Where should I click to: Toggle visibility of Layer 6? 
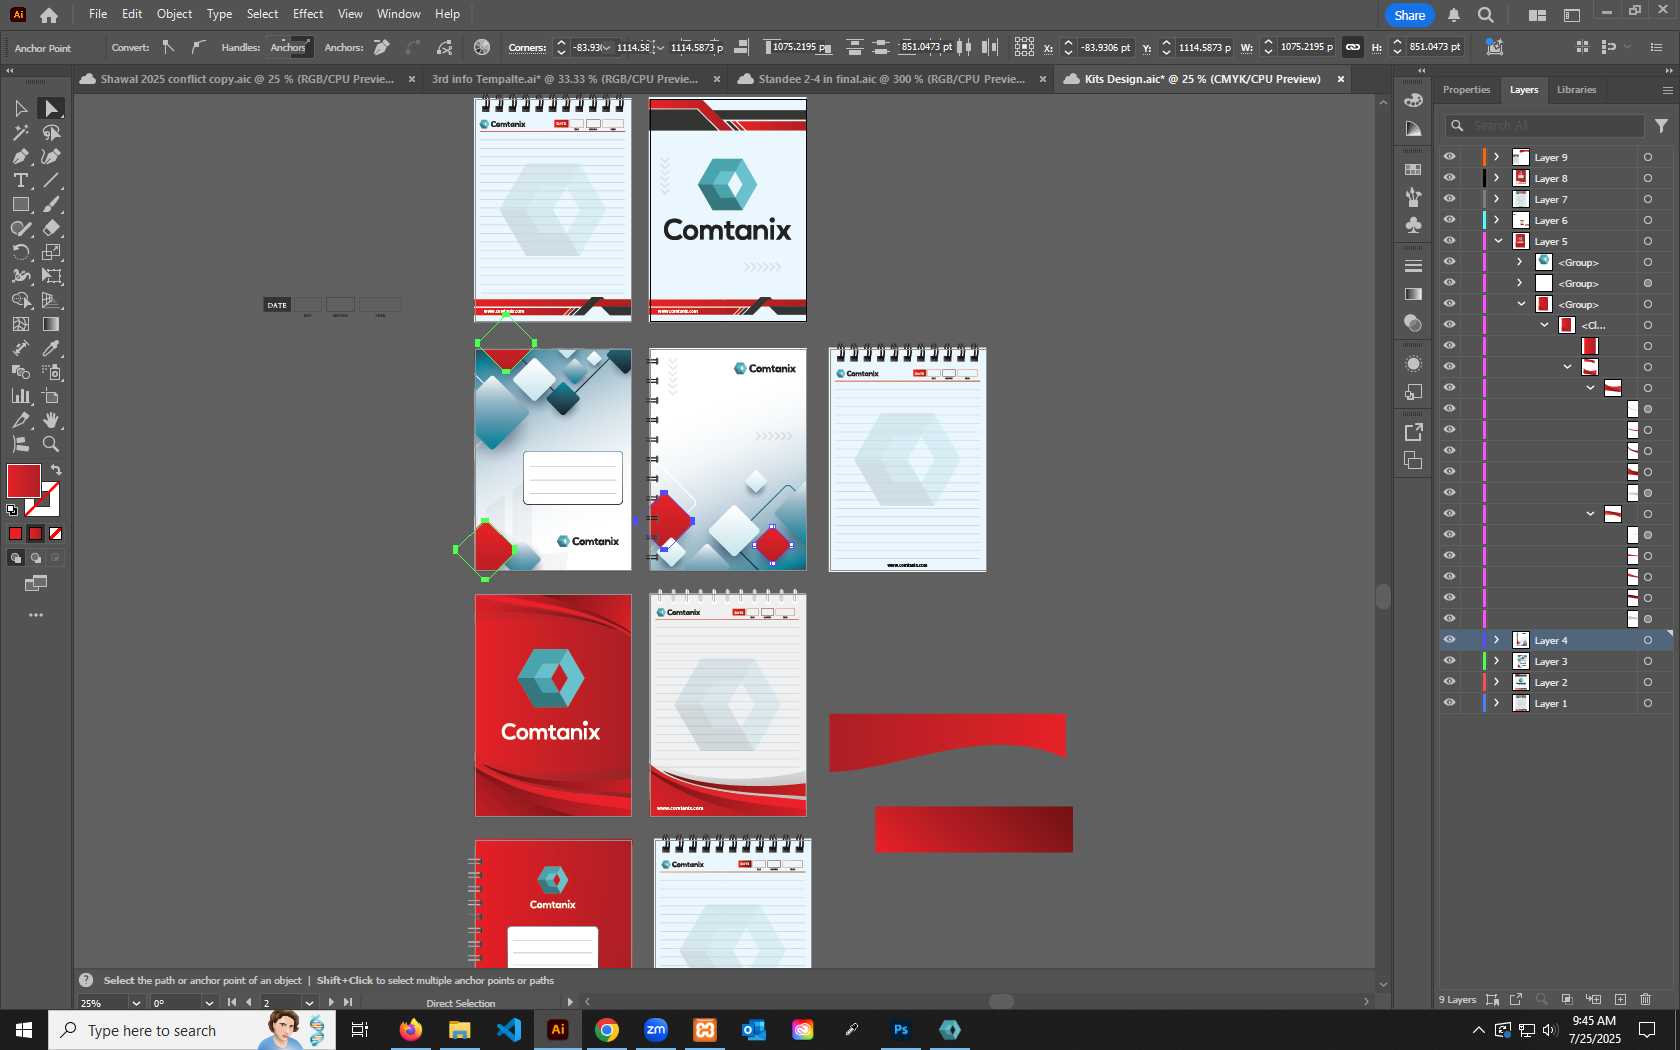1449,220
